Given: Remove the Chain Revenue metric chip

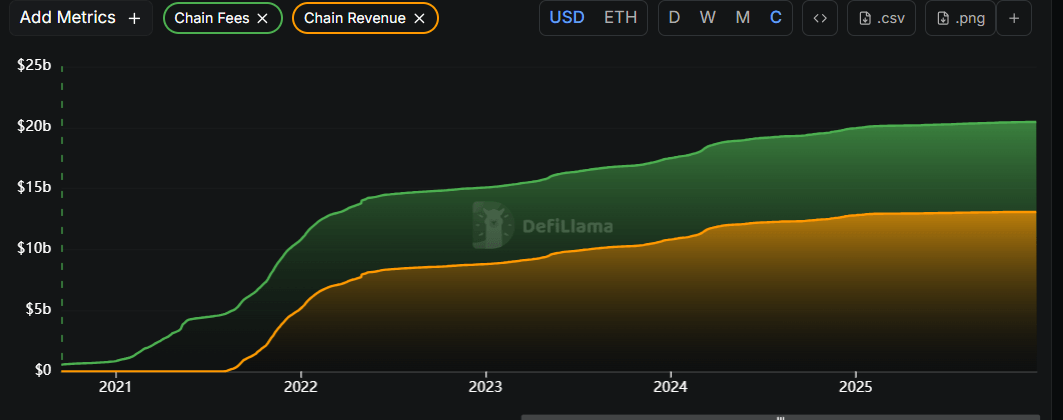Looking at the screenshot, I should pos(418,18).
